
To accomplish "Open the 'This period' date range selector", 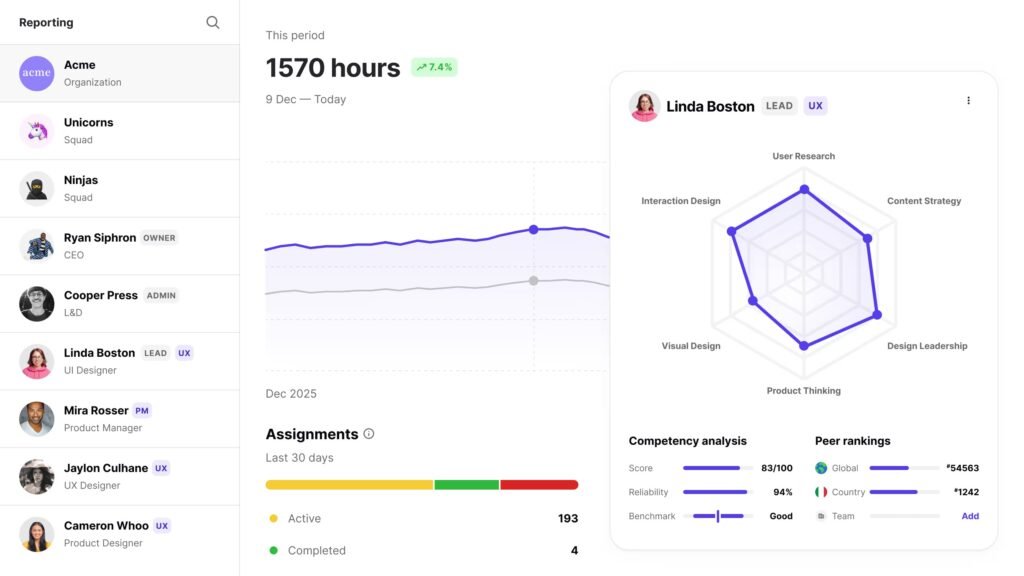I will coord(294,34).
